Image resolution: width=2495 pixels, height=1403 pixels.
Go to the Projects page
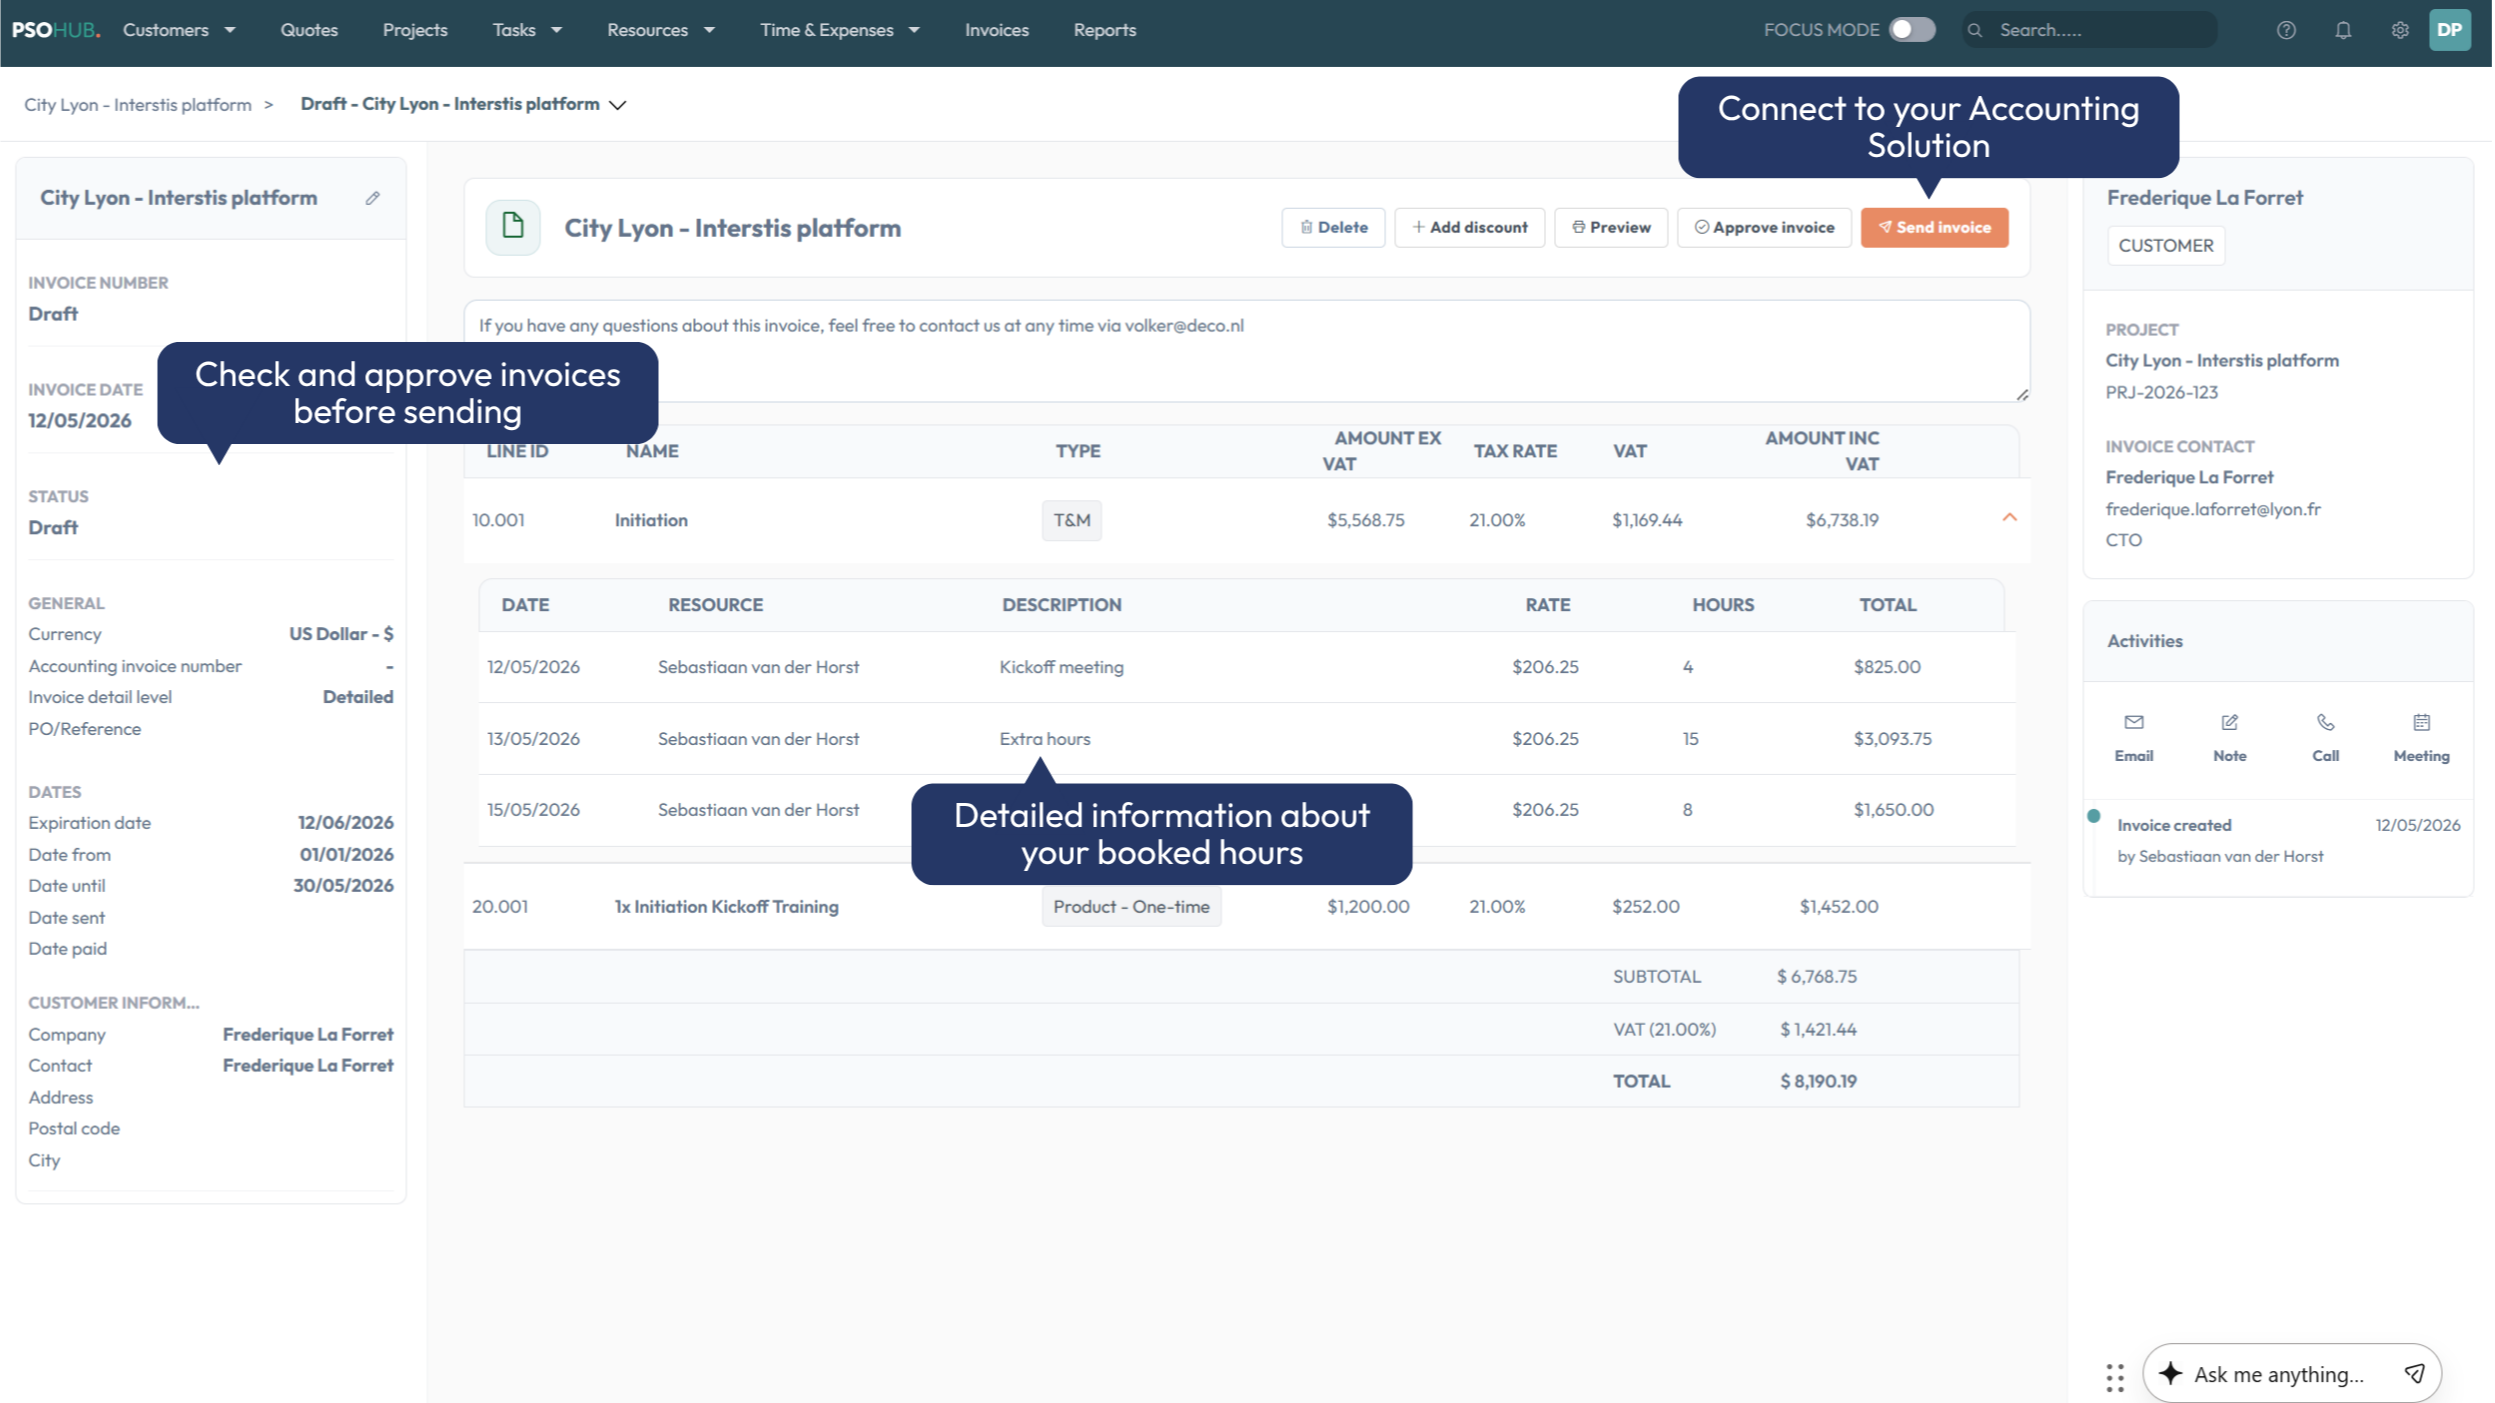[x=415, y=30]
